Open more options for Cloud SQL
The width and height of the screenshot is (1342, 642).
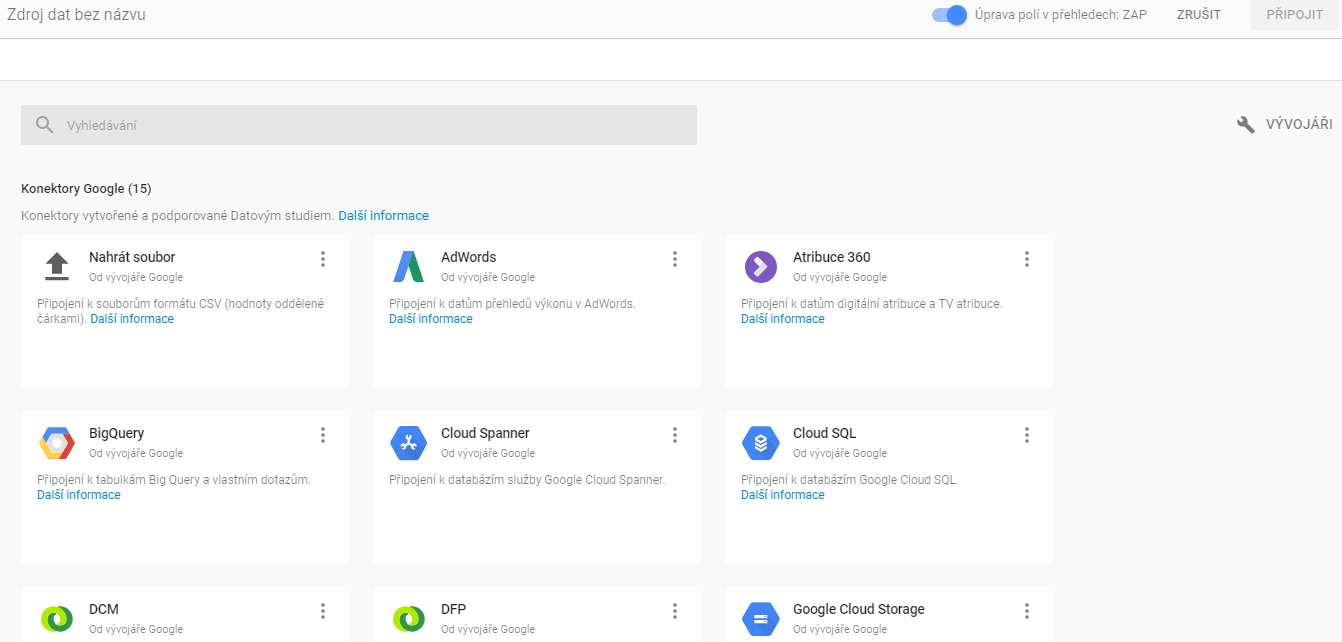tap(1027, 435)
